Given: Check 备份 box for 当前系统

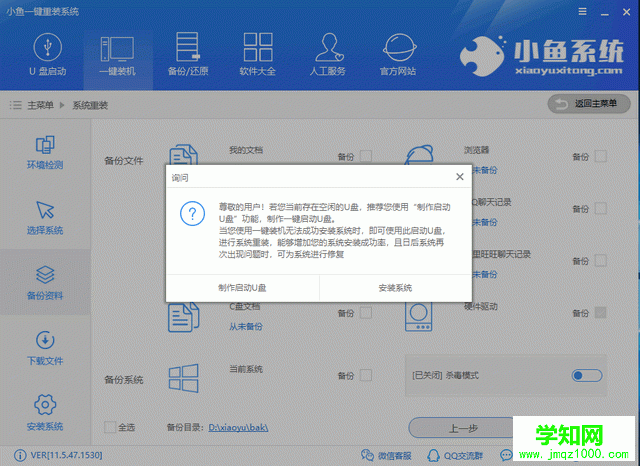Looking at the screenshot, I should click(366, 375).
